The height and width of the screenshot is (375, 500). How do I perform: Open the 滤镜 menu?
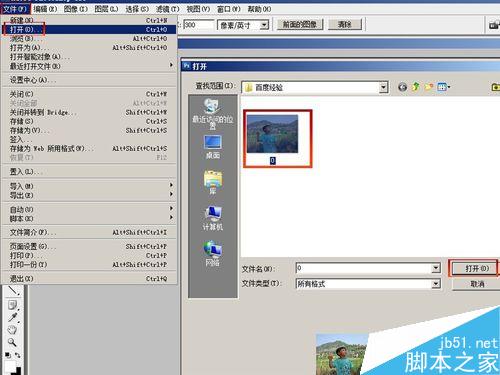pos(168,9)
